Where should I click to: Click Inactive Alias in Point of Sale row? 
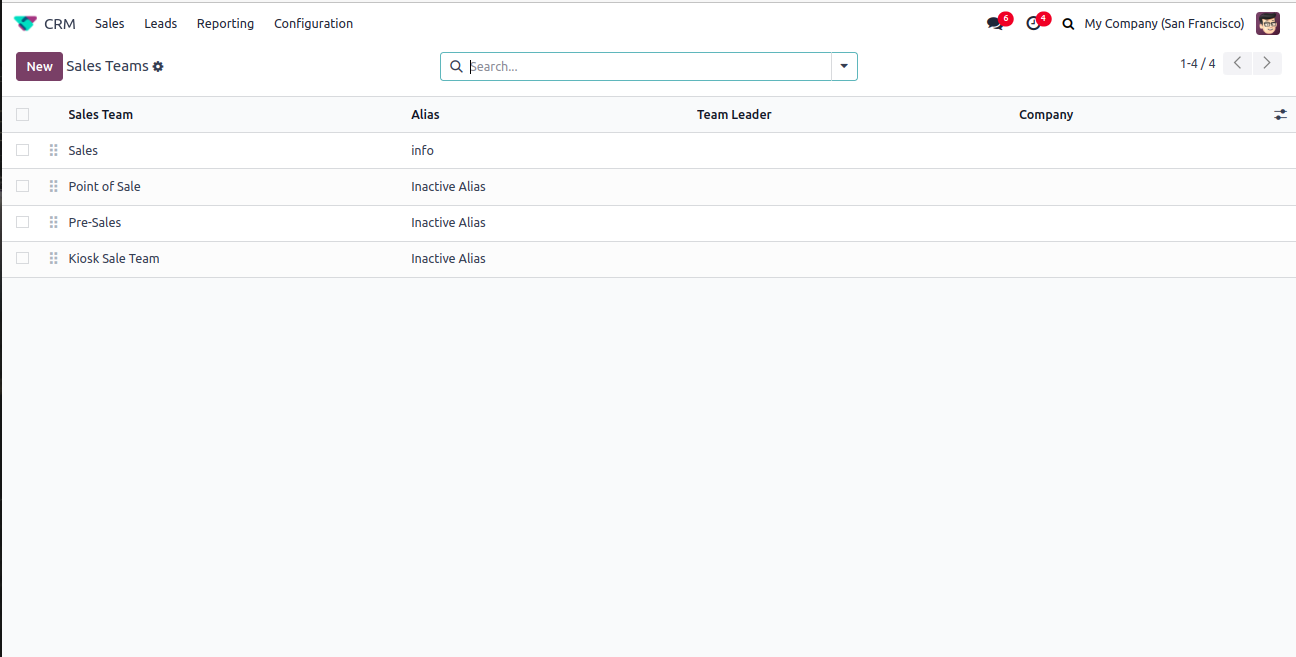448,186
